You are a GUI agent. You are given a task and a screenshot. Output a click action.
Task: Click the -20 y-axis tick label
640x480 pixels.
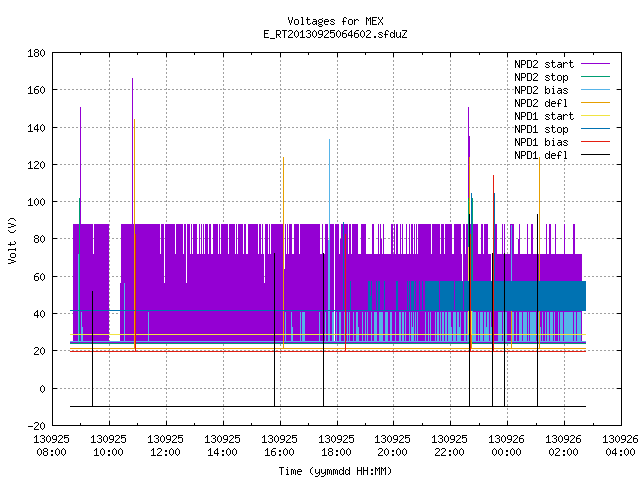tap(36, 426)
